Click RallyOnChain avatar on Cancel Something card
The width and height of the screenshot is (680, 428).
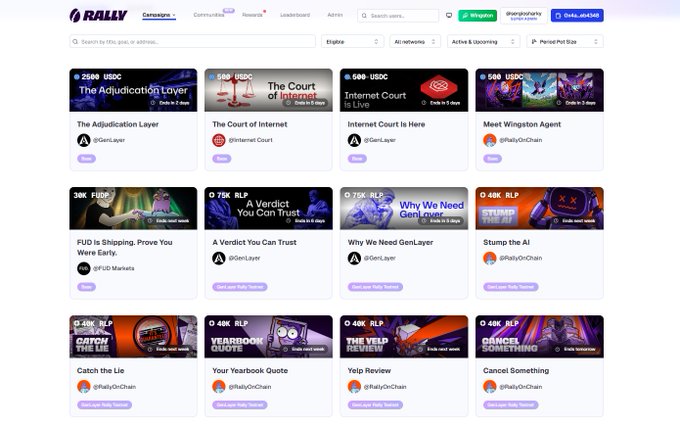coord(490,386)
